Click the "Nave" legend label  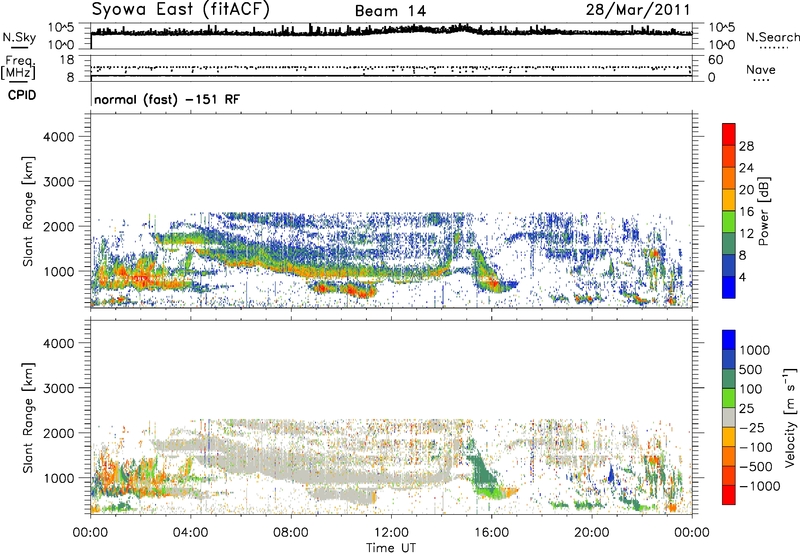point(761,69)
